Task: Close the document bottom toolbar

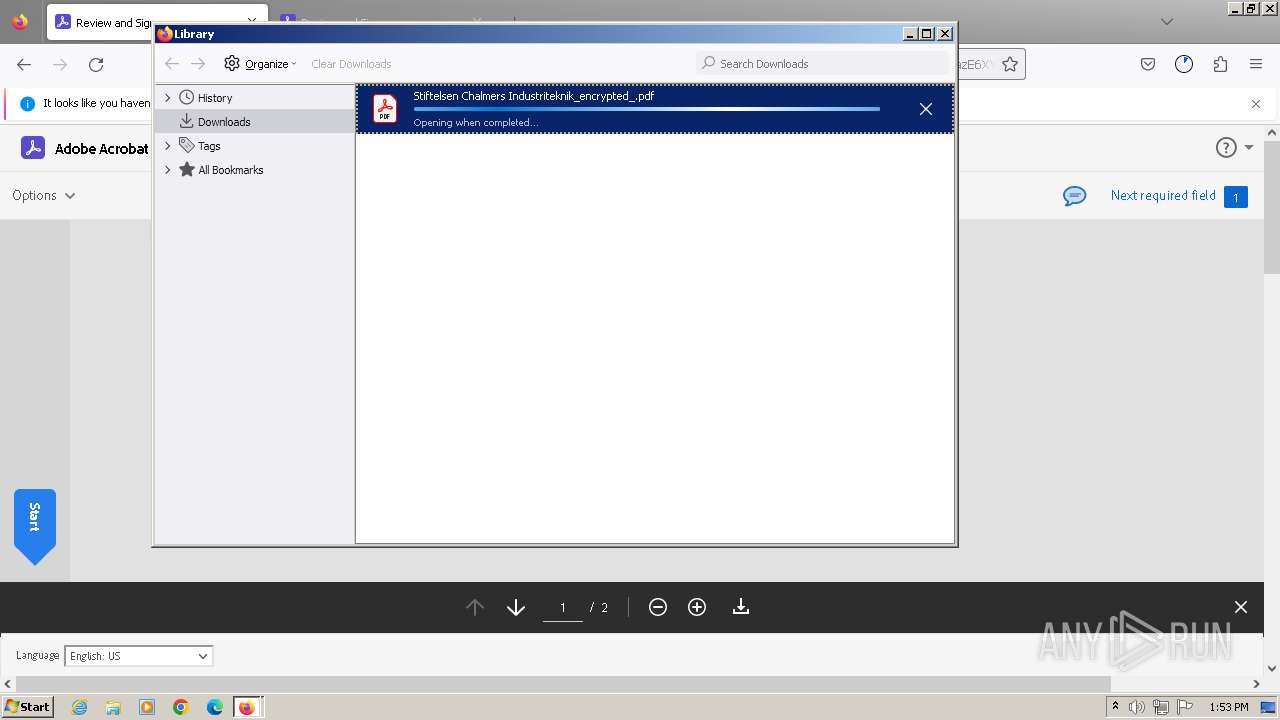Action: 1241,607
